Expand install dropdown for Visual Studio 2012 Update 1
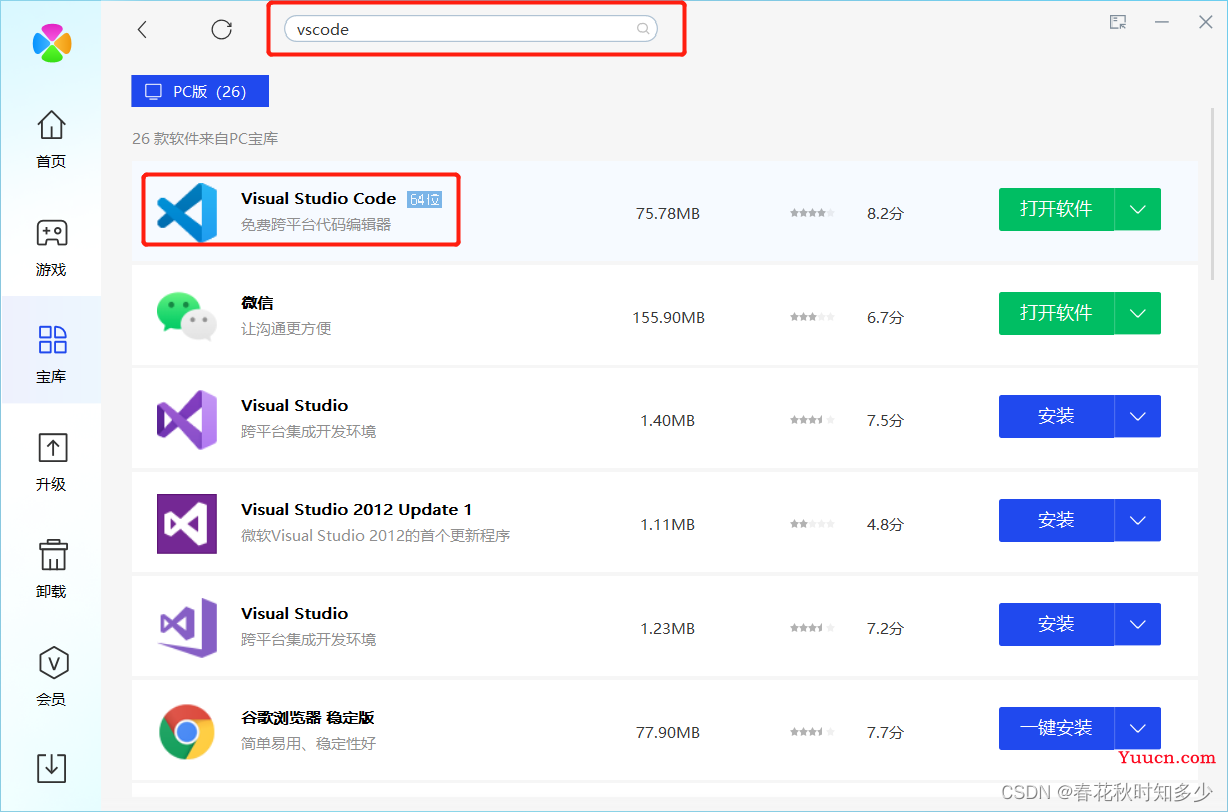The width and height of the screenshot is (1228, 812). (1138, 520)
